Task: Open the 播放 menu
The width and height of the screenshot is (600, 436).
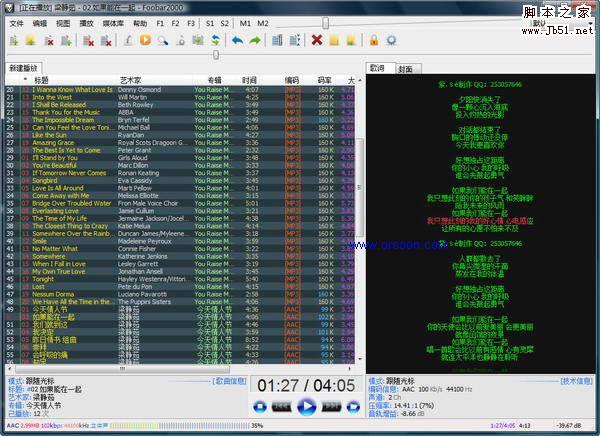Action: [x=86, y=23]
